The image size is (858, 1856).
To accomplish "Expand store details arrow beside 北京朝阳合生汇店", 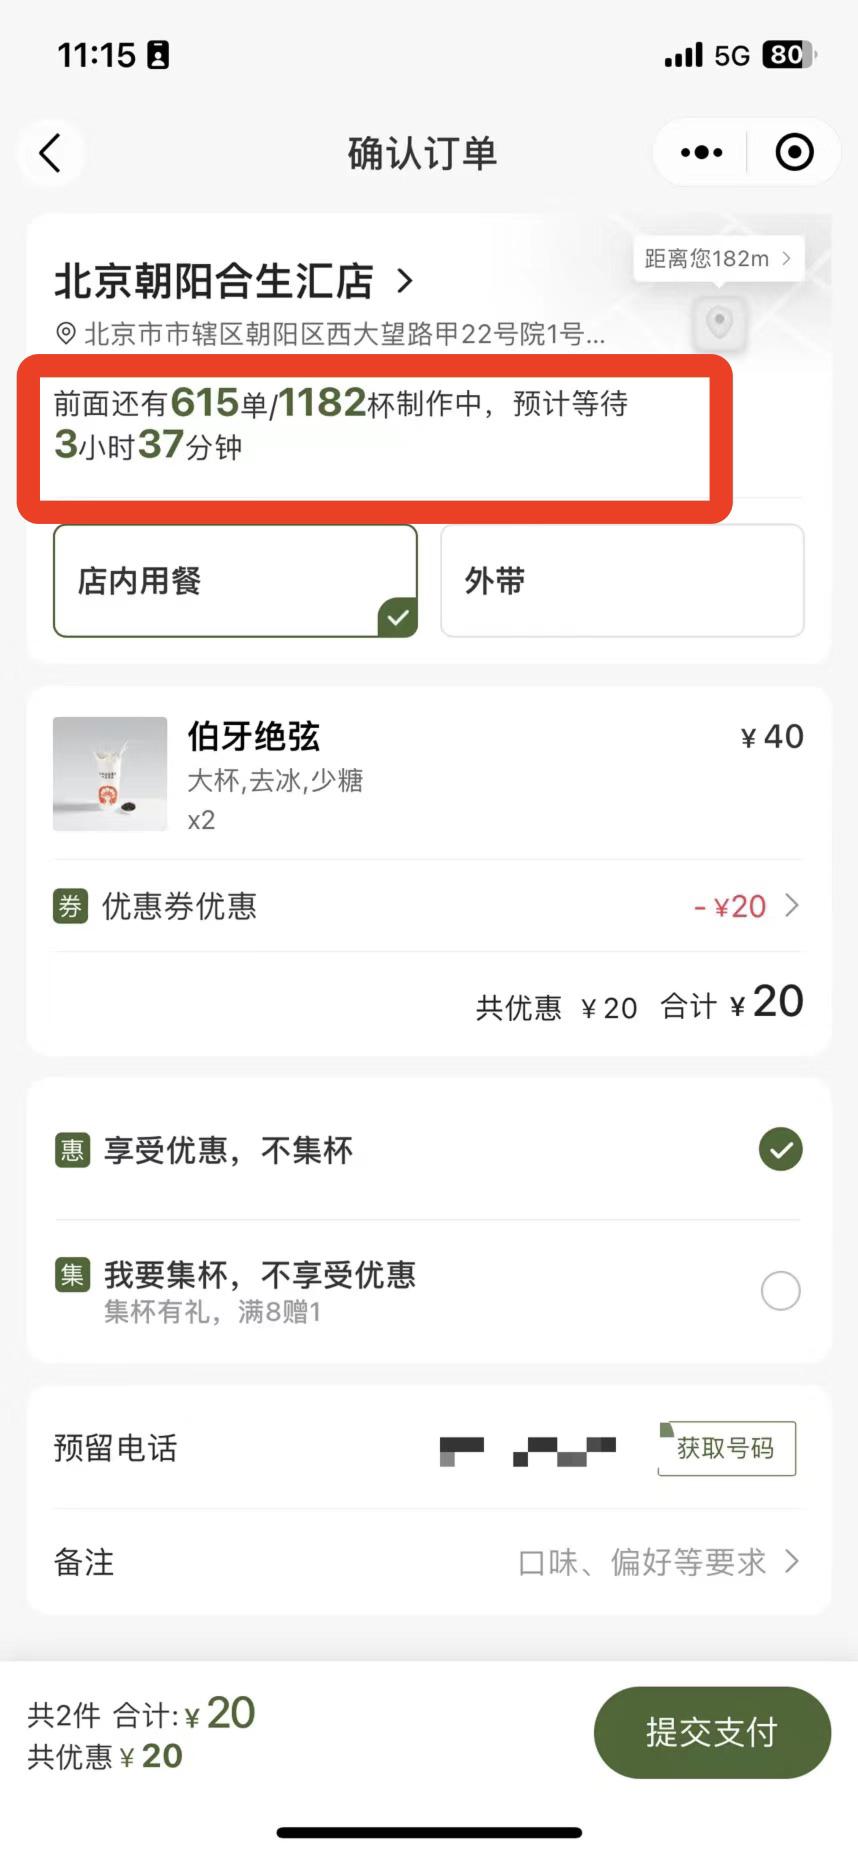I will (405, 281).
